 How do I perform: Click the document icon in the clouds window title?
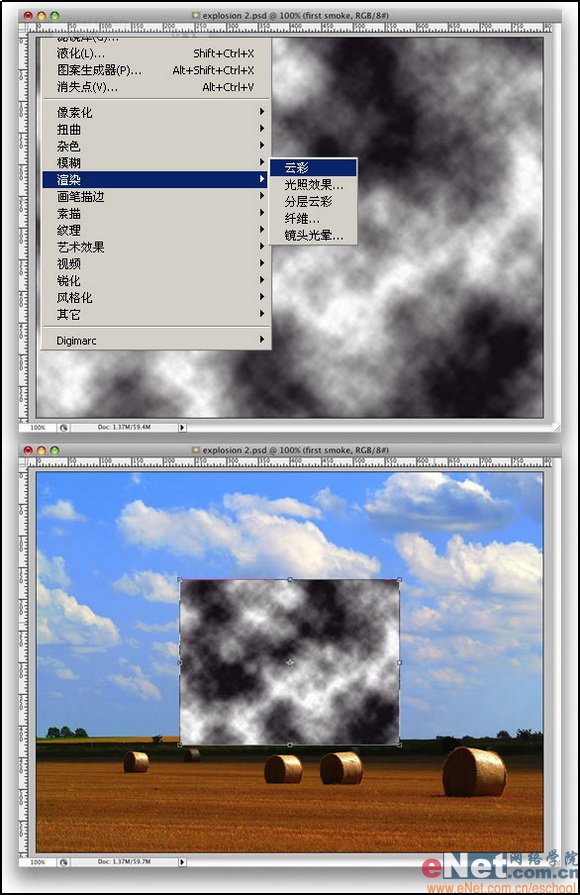[x=196, y=15]
